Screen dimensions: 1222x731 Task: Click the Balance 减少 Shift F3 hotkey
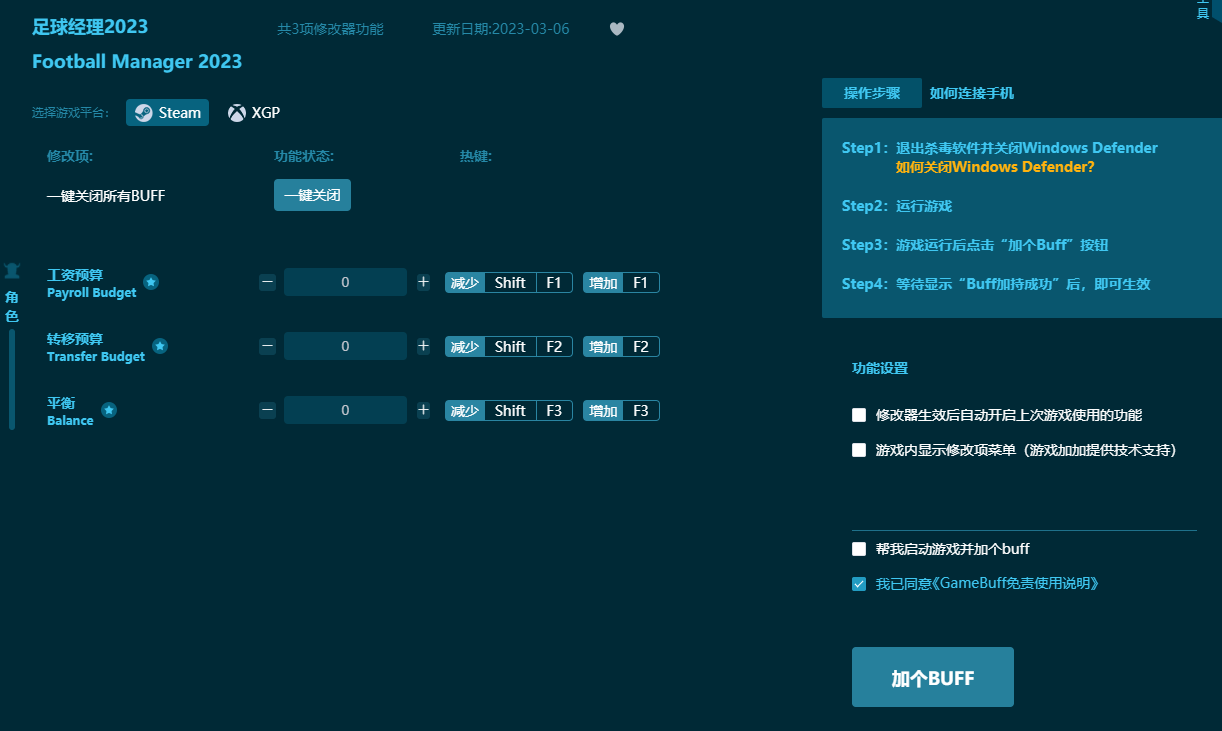point(509,410)
